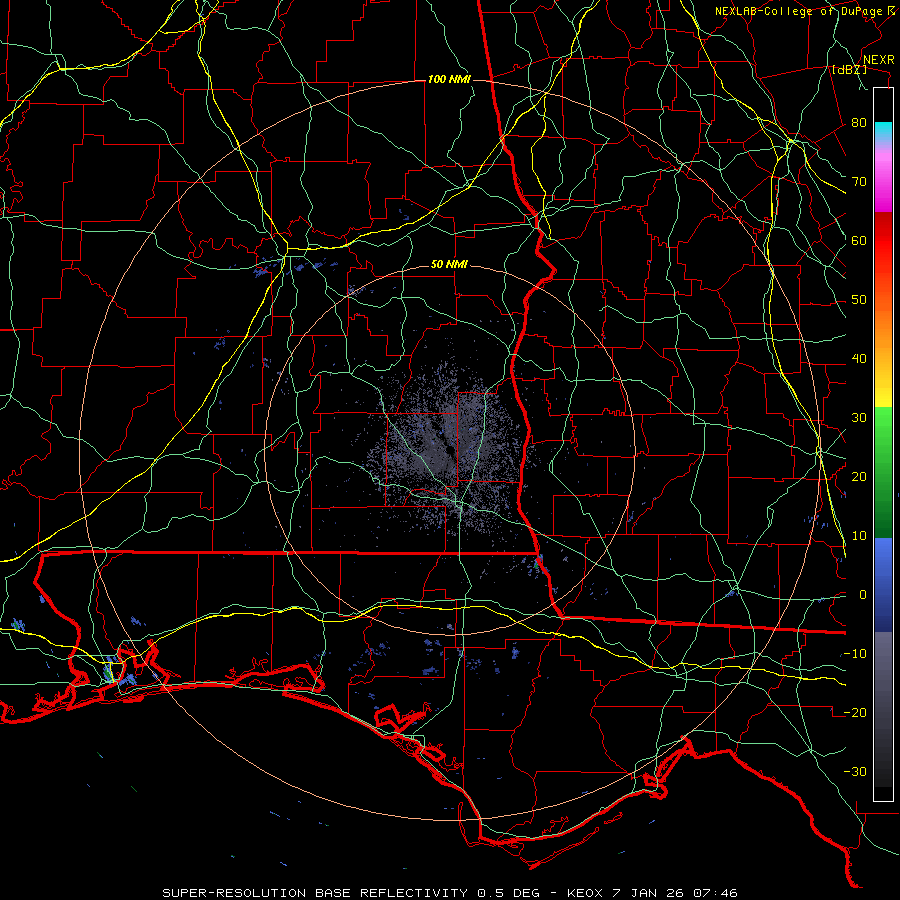Click the -10 value on reflectivity scale

tap(855, 654)
